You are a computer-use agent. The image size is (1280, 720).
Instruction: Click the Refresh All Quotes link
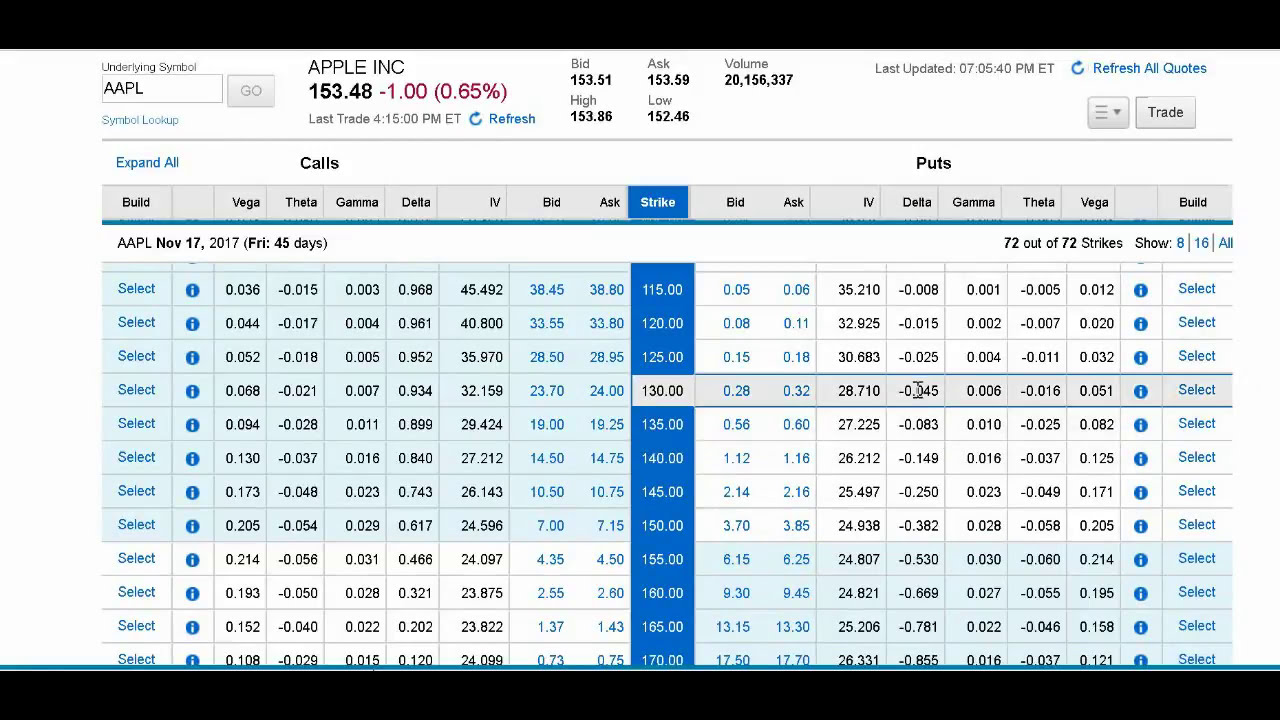point(1149,68)
